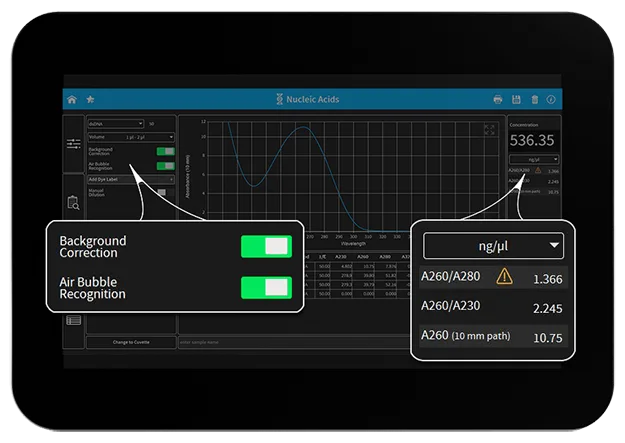The width and height of the screenshot is (625, 443).
Task: Click the Concentration label
Action: click(524, 125)
